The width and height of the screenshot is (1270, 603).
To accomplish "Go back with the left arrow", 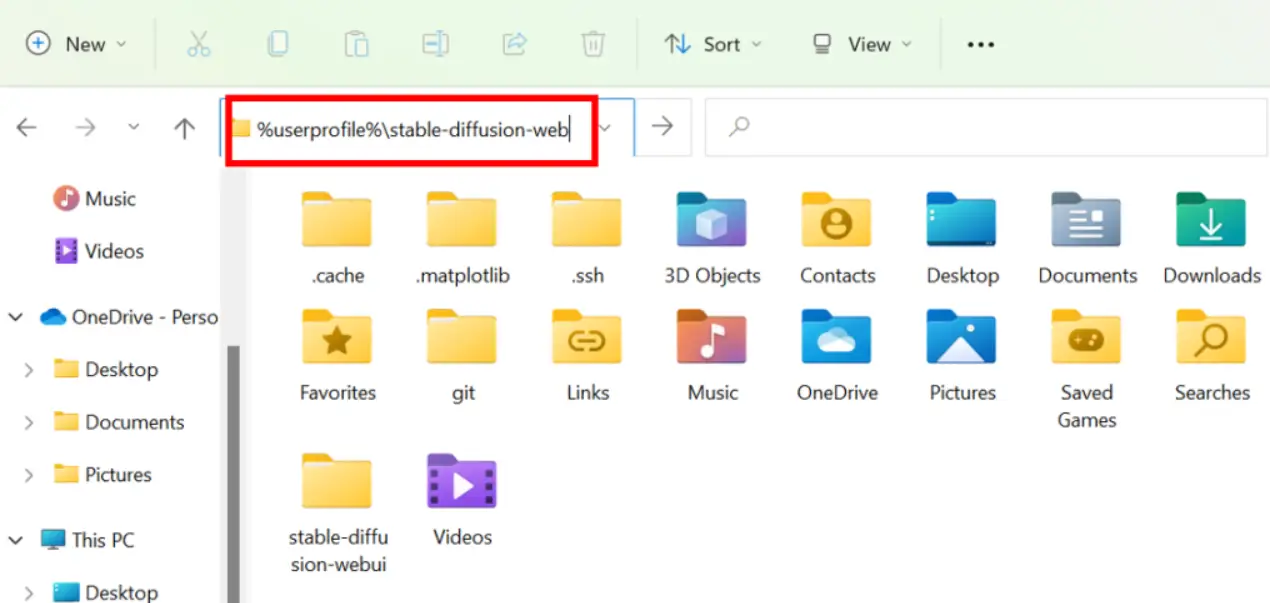I will point(27,127).
